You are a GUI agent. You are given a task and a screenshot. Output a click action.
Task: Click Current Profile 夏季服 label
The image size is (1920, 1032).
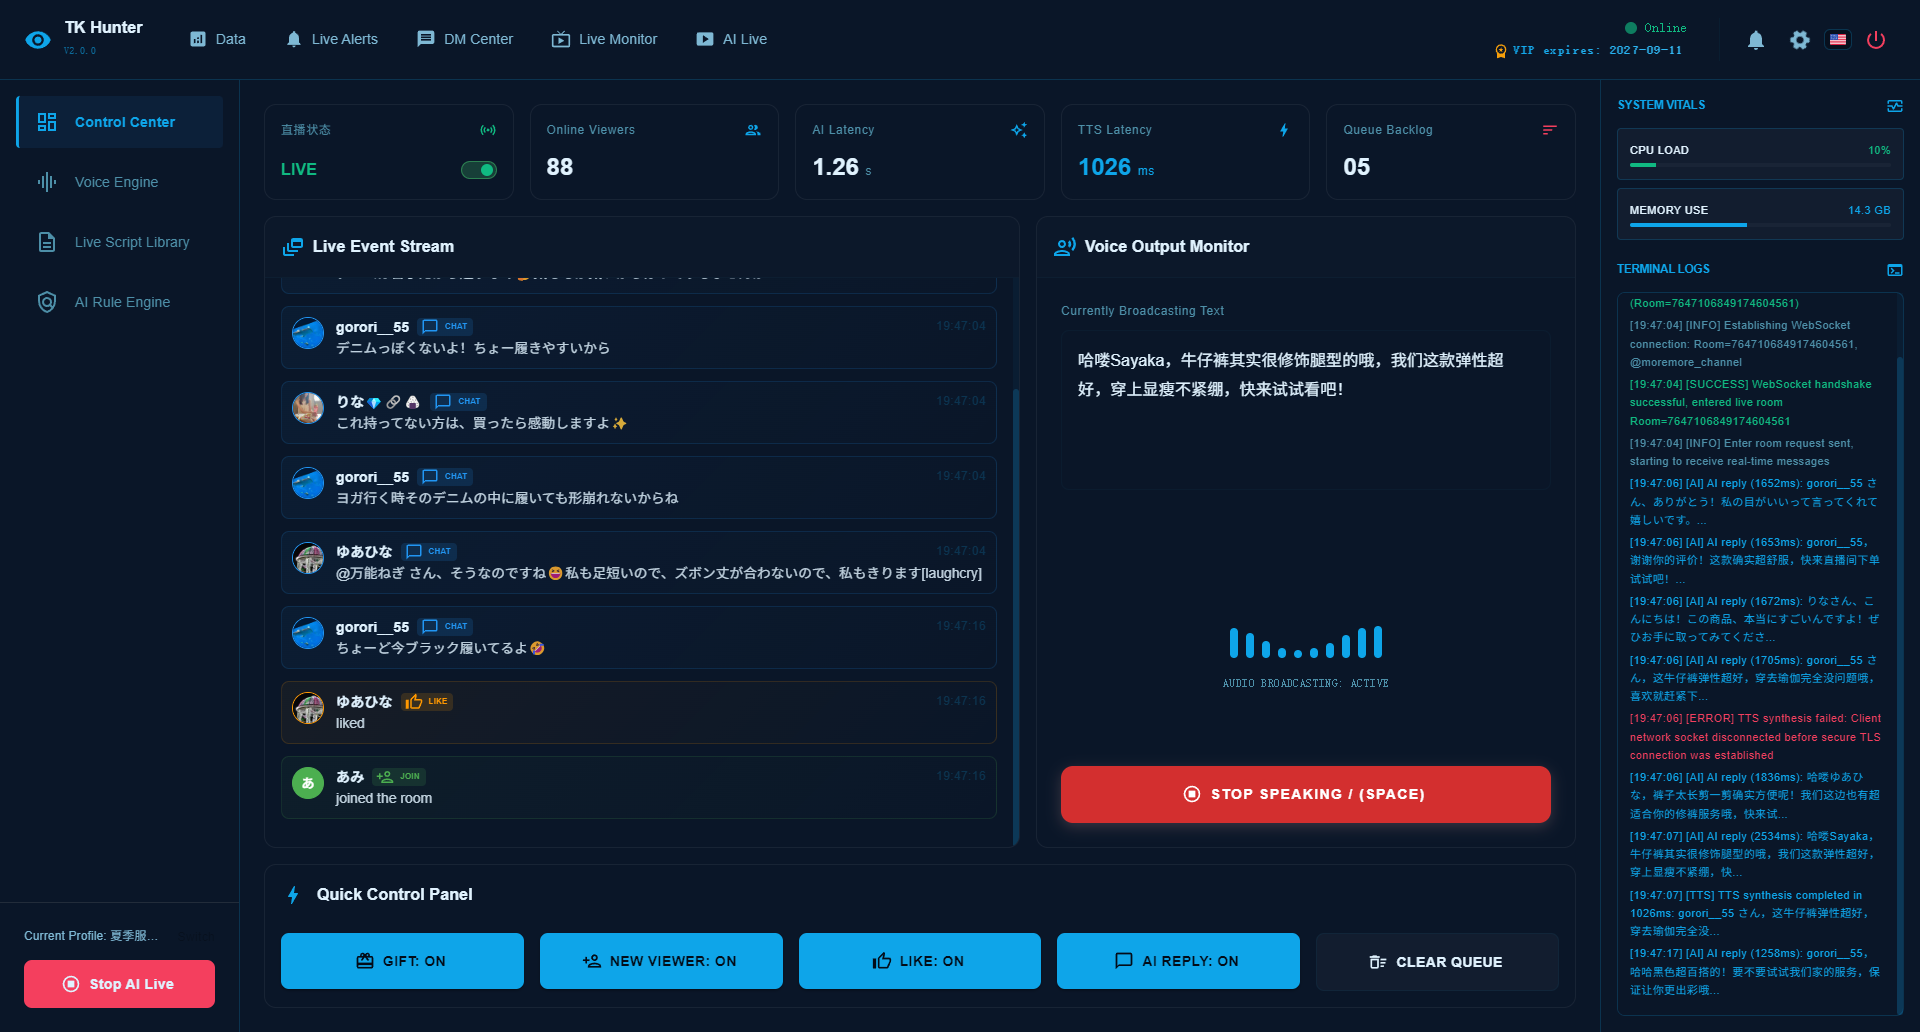point(91,936)
